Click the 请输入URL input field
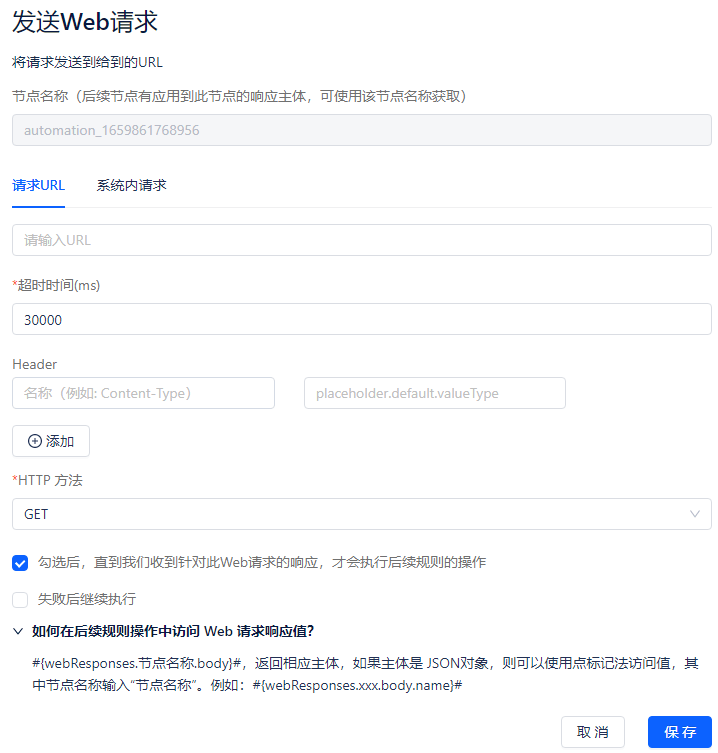 pyautogui.click(x=362, y=240)
